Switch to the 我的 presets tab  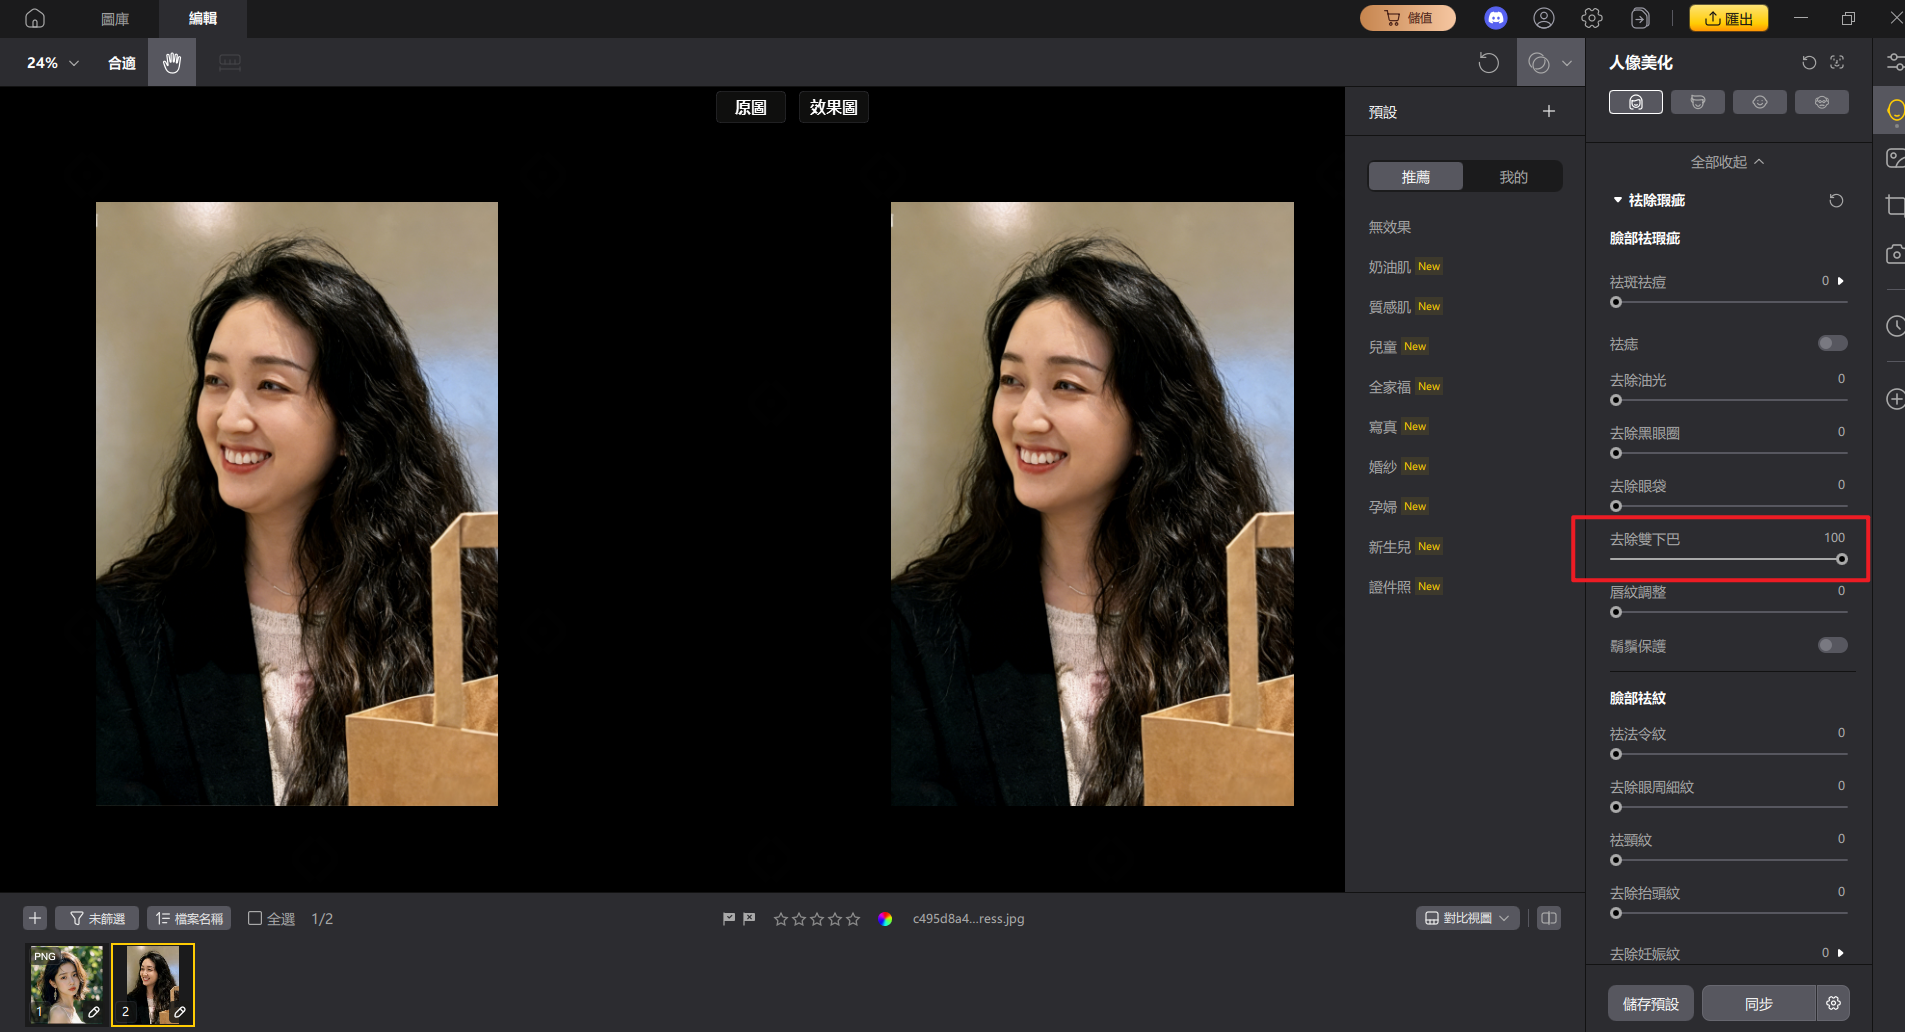[x=1513, y=176]
